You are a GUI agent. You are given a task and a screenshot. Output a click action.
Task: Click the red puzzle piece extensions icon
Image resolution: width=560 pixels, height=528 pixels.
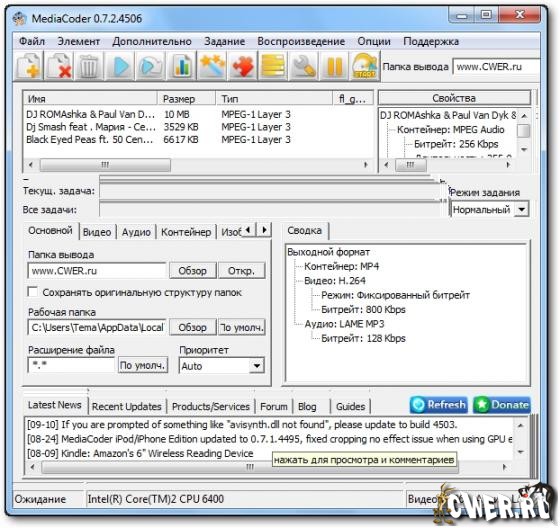pos(243,66)
